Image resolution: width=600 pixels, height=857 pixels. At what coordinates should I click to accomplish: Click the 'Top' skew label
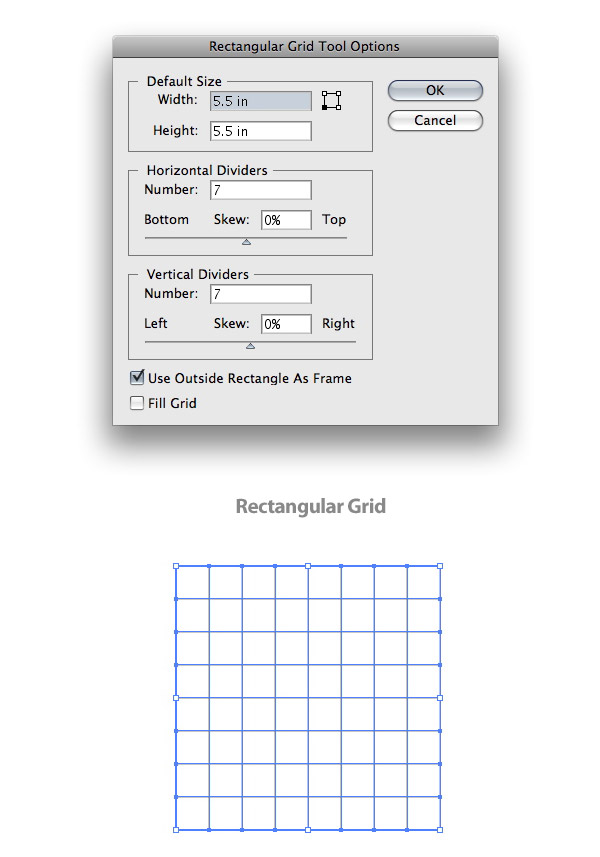(x=334, y=220)
